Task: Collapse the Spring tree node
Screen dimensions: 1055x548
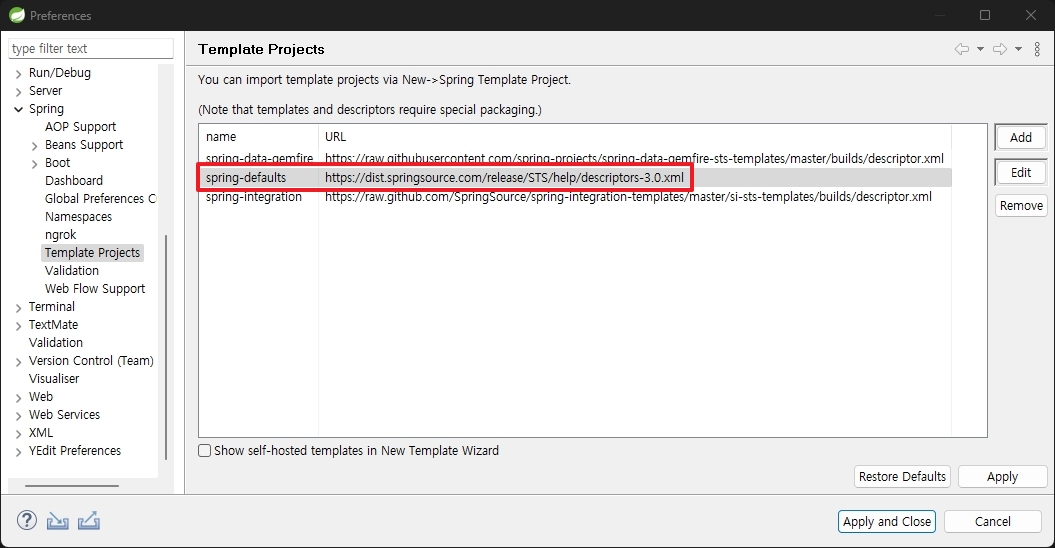Action: (19, 109)
